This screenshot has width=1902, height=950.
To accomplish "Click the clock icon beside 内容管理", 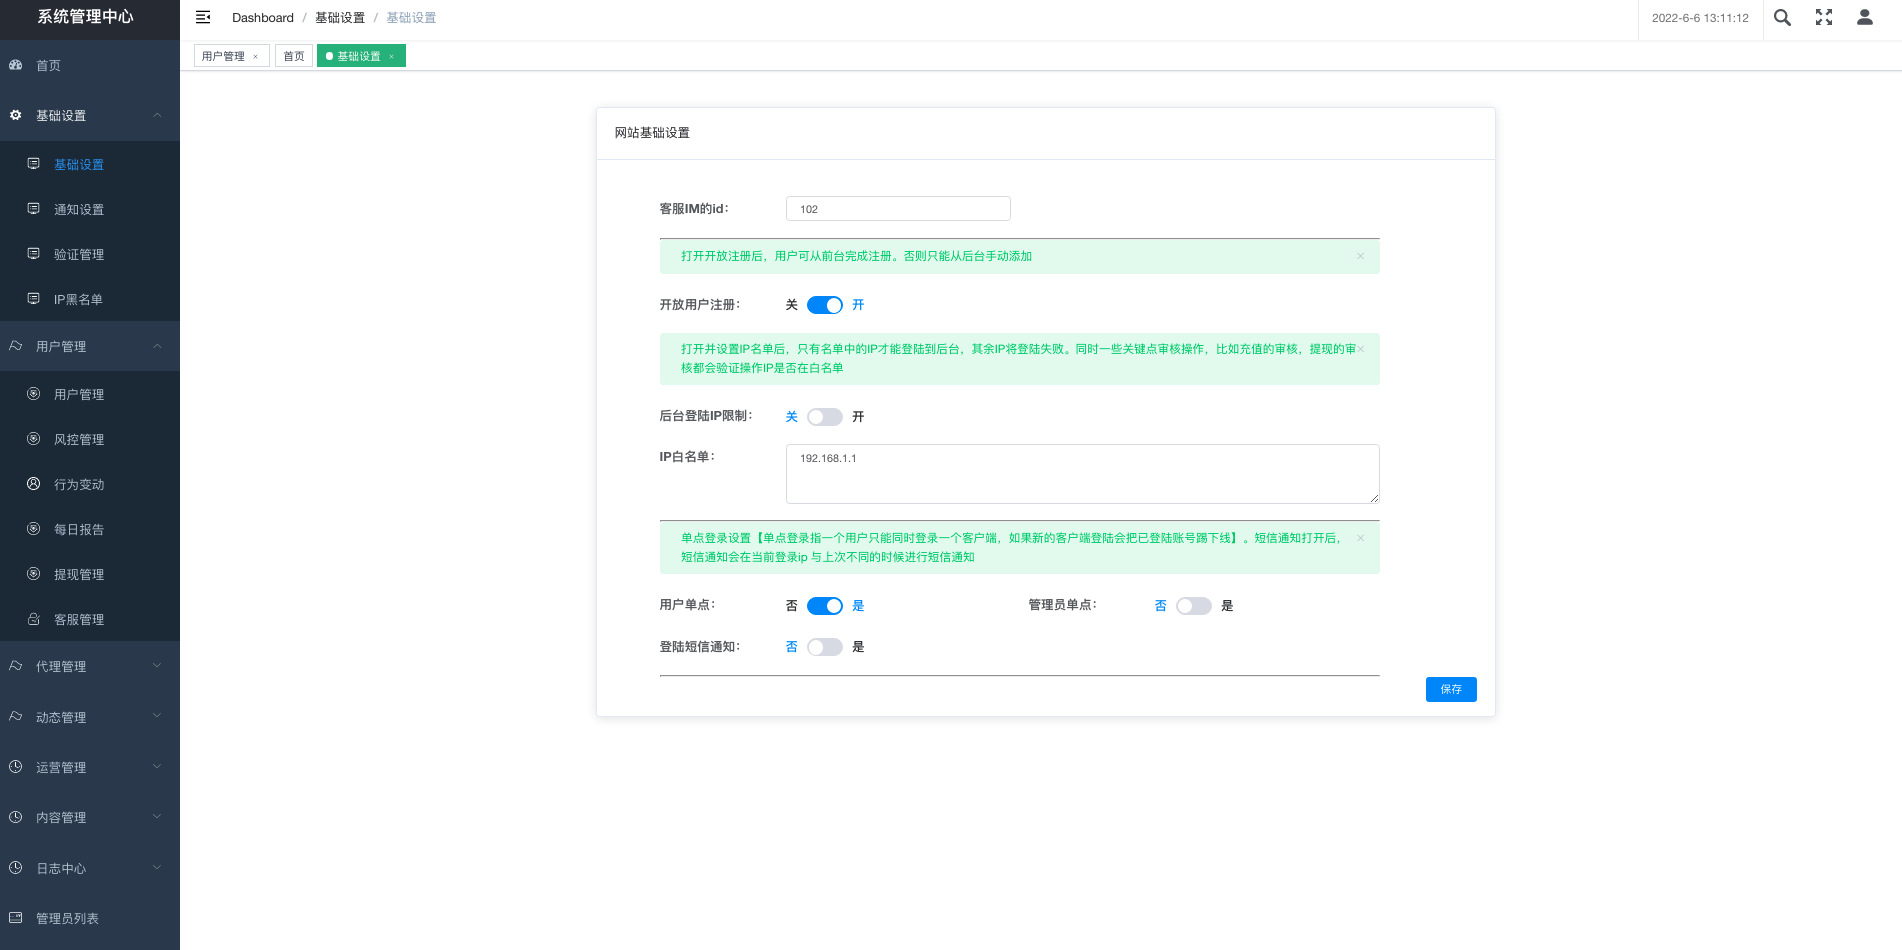I will click(x=16, y=816).
